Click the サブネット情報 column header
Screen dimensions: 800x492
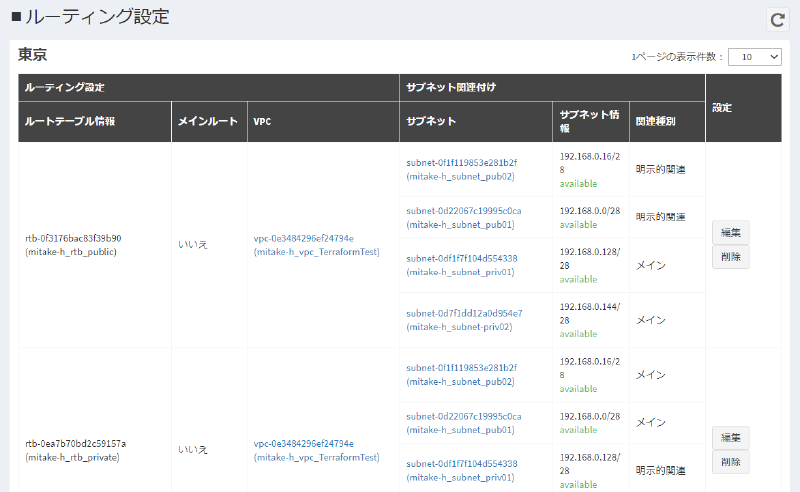pyautogui.click(x=590, y=122)
